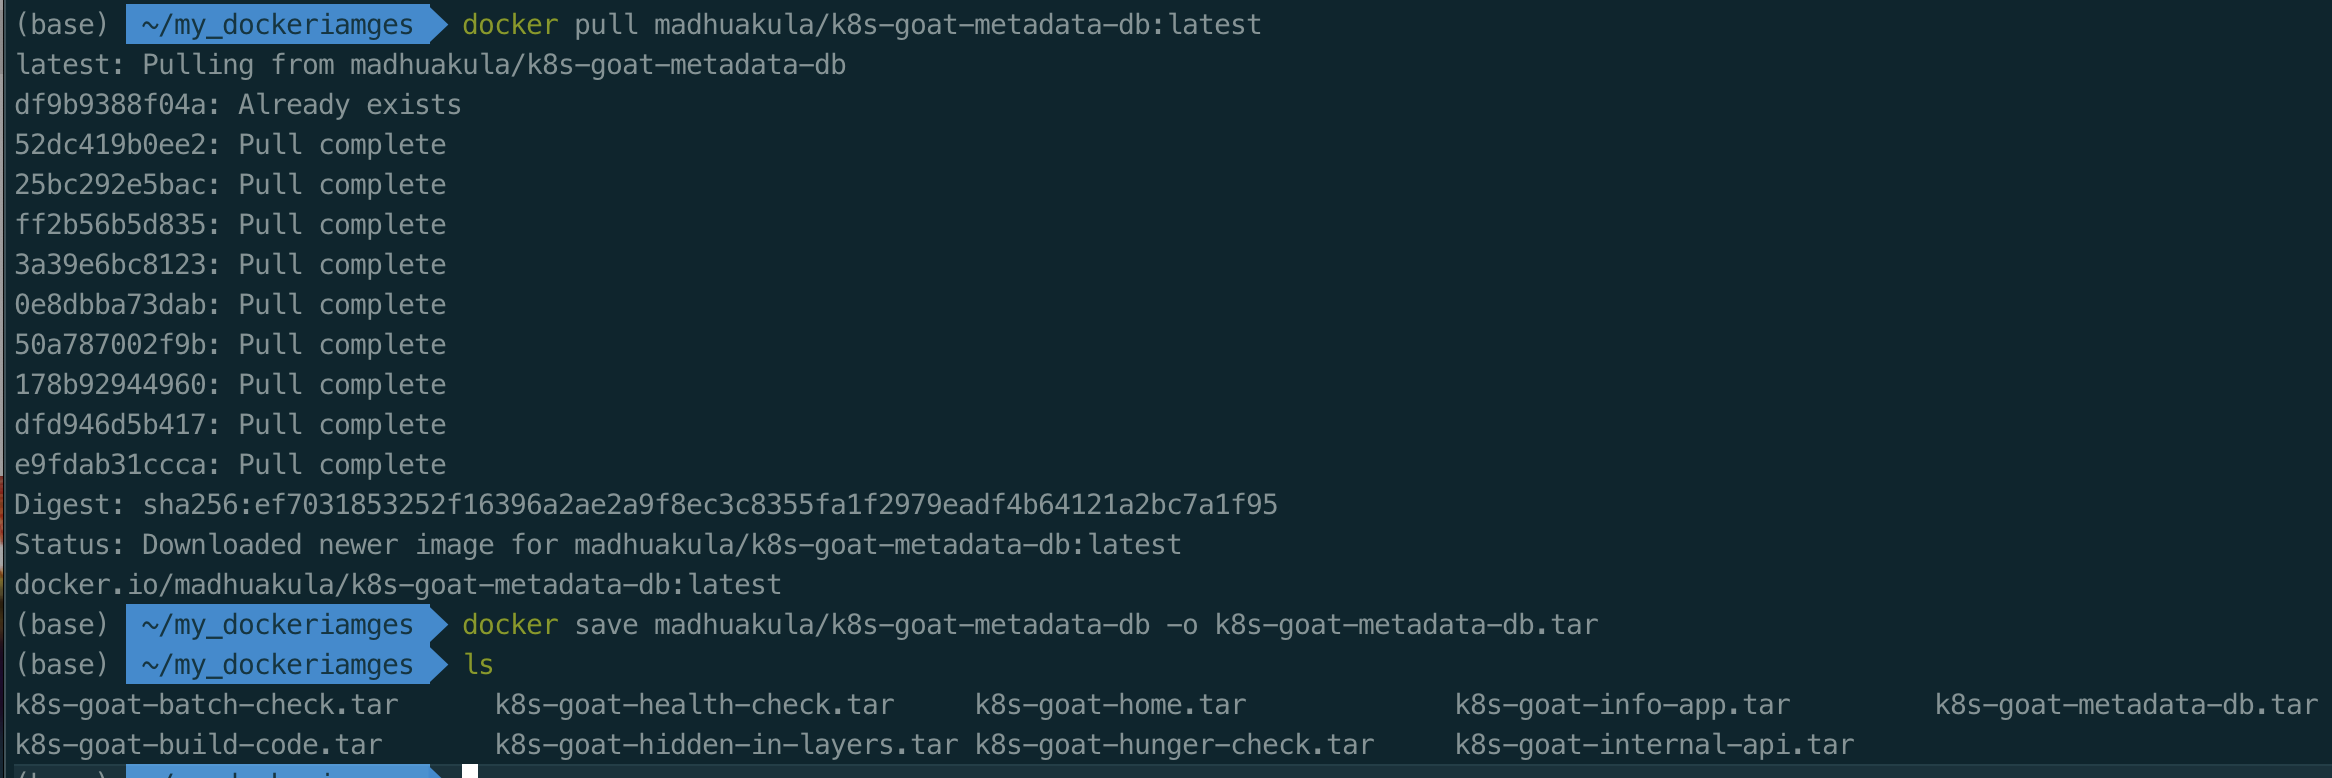This screenshot has width=2332, height=778.
Task: Click layer ID e9fdab31ccca
Action: click(110, 465)
